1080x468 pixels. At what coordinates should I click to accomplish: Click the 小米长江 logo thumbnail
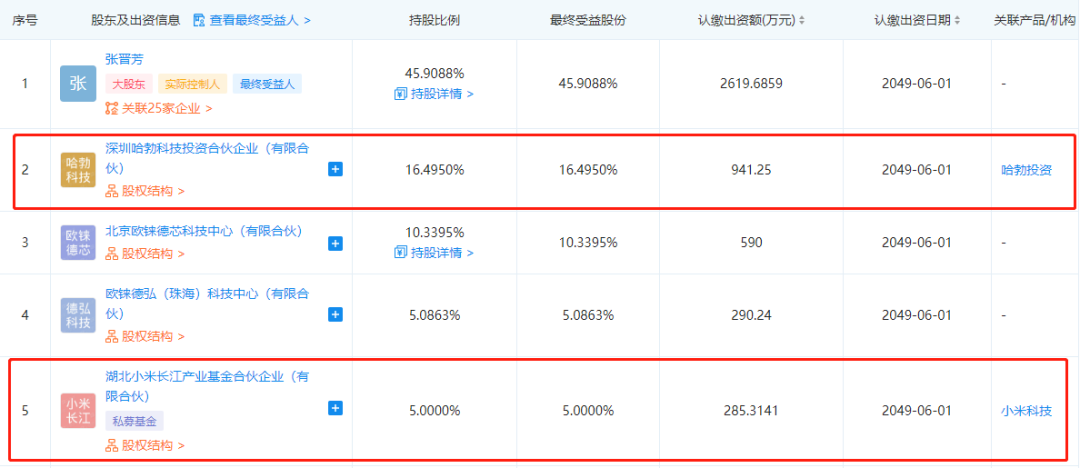78,410
